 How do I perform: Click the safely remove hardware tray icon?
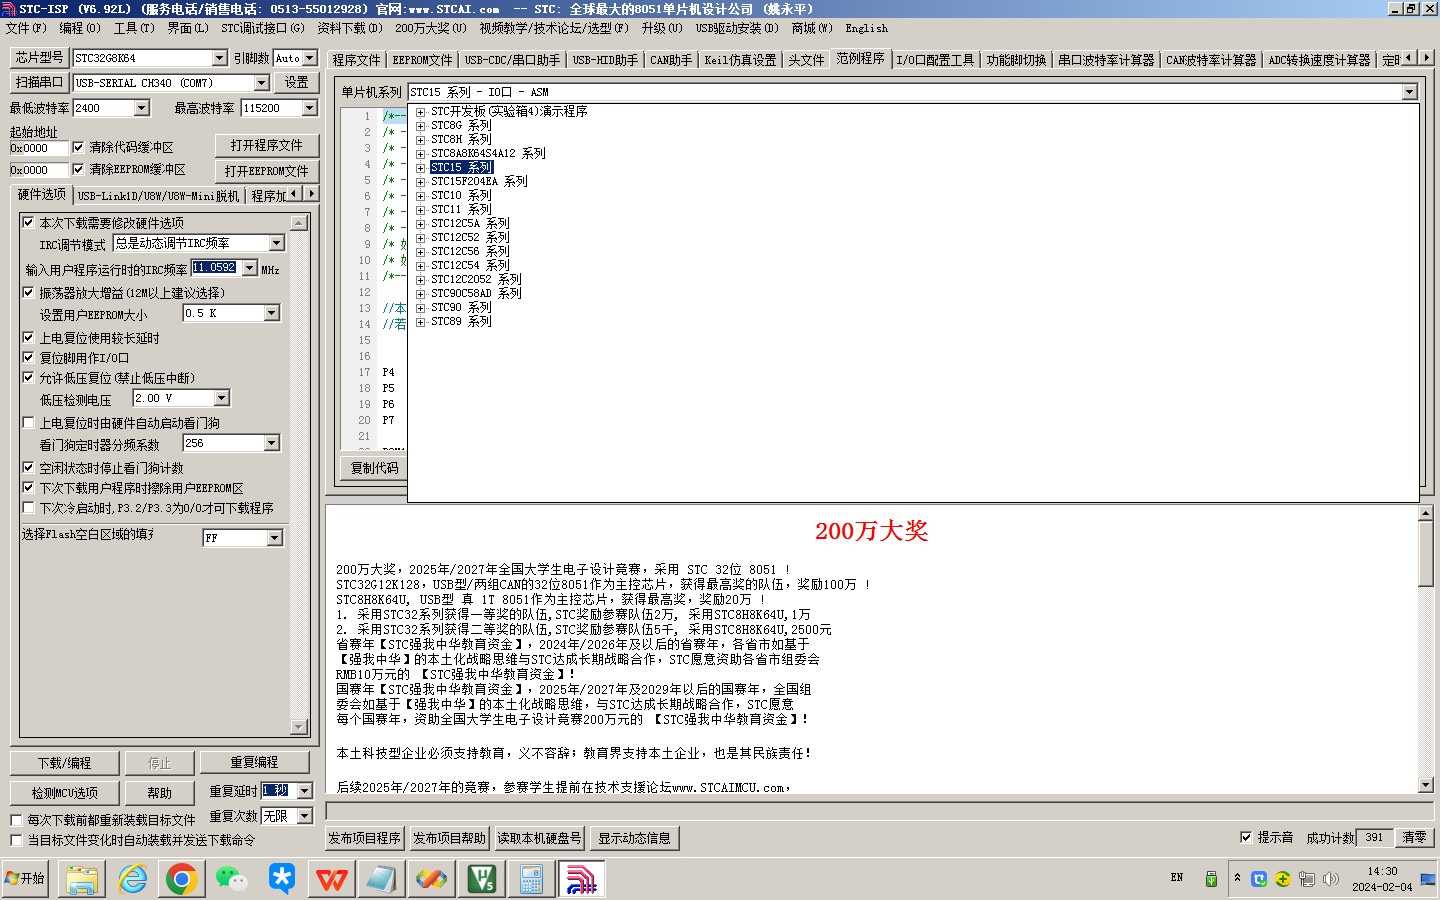point(1211,879)
